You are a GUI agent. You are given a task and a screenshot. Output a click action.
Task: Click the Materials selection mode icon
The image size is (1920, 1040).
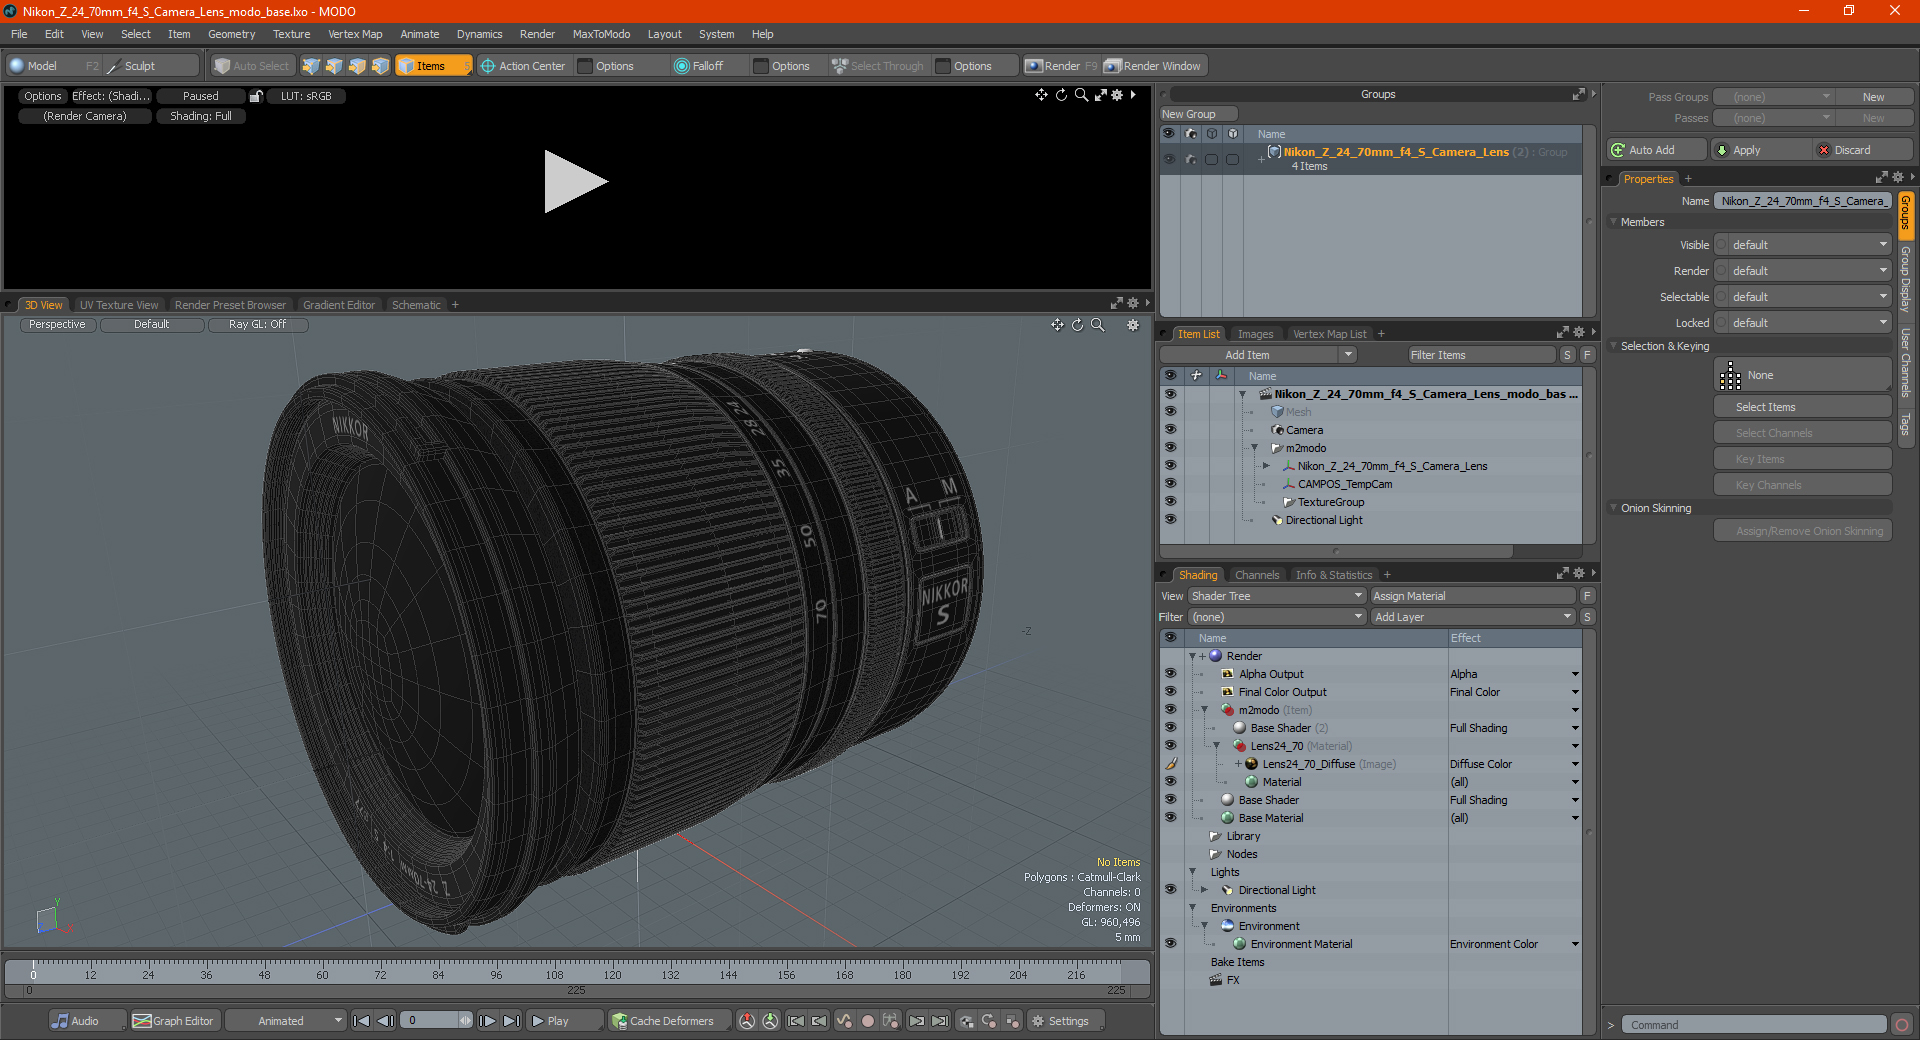[x=380, y=66]
